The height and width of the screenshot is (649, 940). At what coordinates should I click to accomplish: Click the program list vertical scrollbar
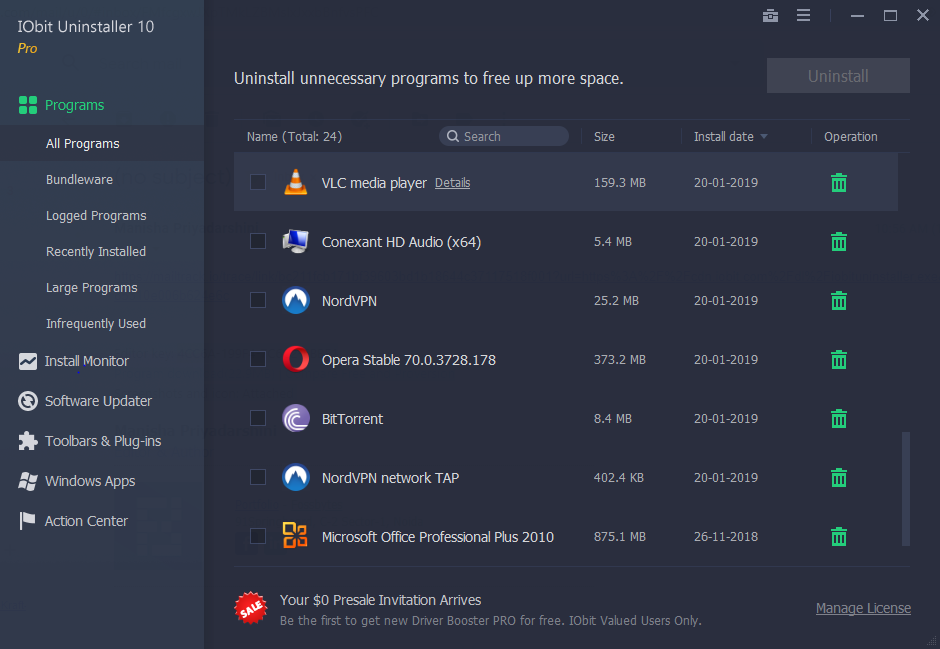tap(906, 488)
